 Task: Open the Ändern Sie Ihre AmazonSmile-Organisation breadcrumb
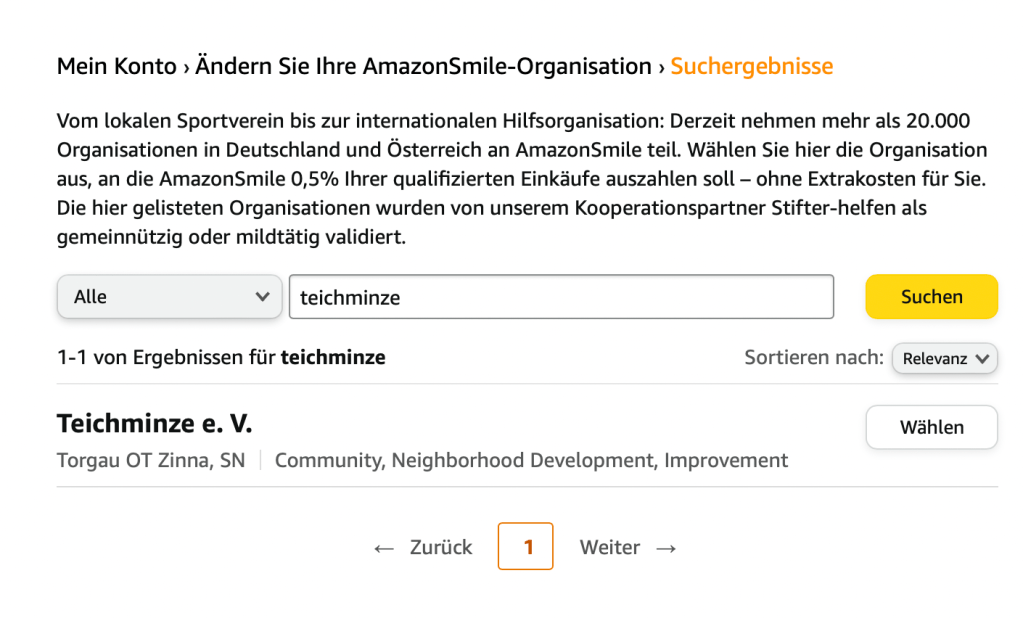[x=423, y=67]
